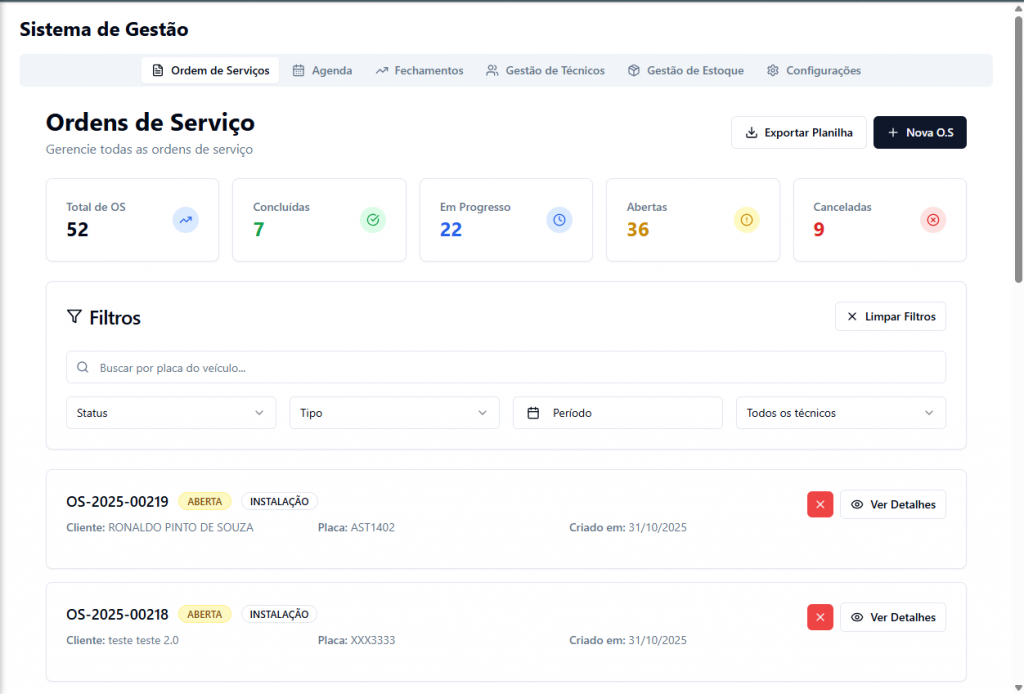Open the Todos os técnicos dropdown
This screenshot has height=694, width=1024.
pos(840,413)
